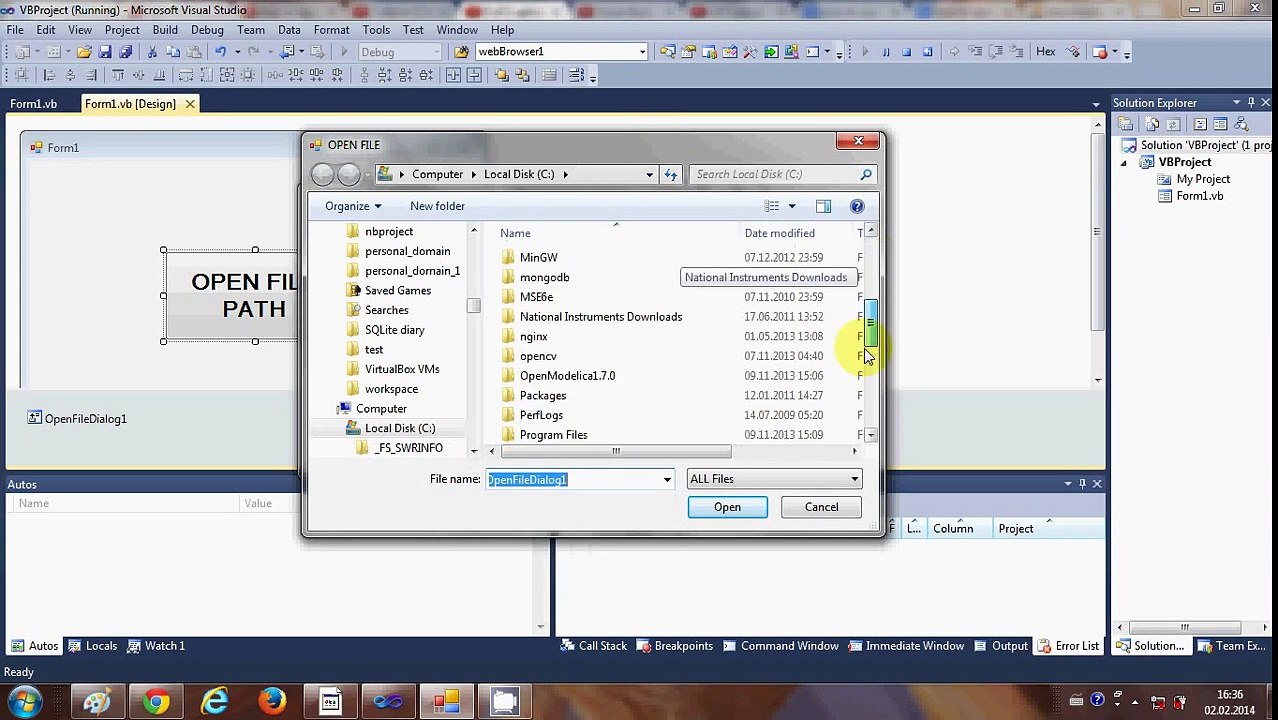The height and width of the screenshot is (720, 1278).
Task: Click the Date modified column header
Action: point(779,233)
